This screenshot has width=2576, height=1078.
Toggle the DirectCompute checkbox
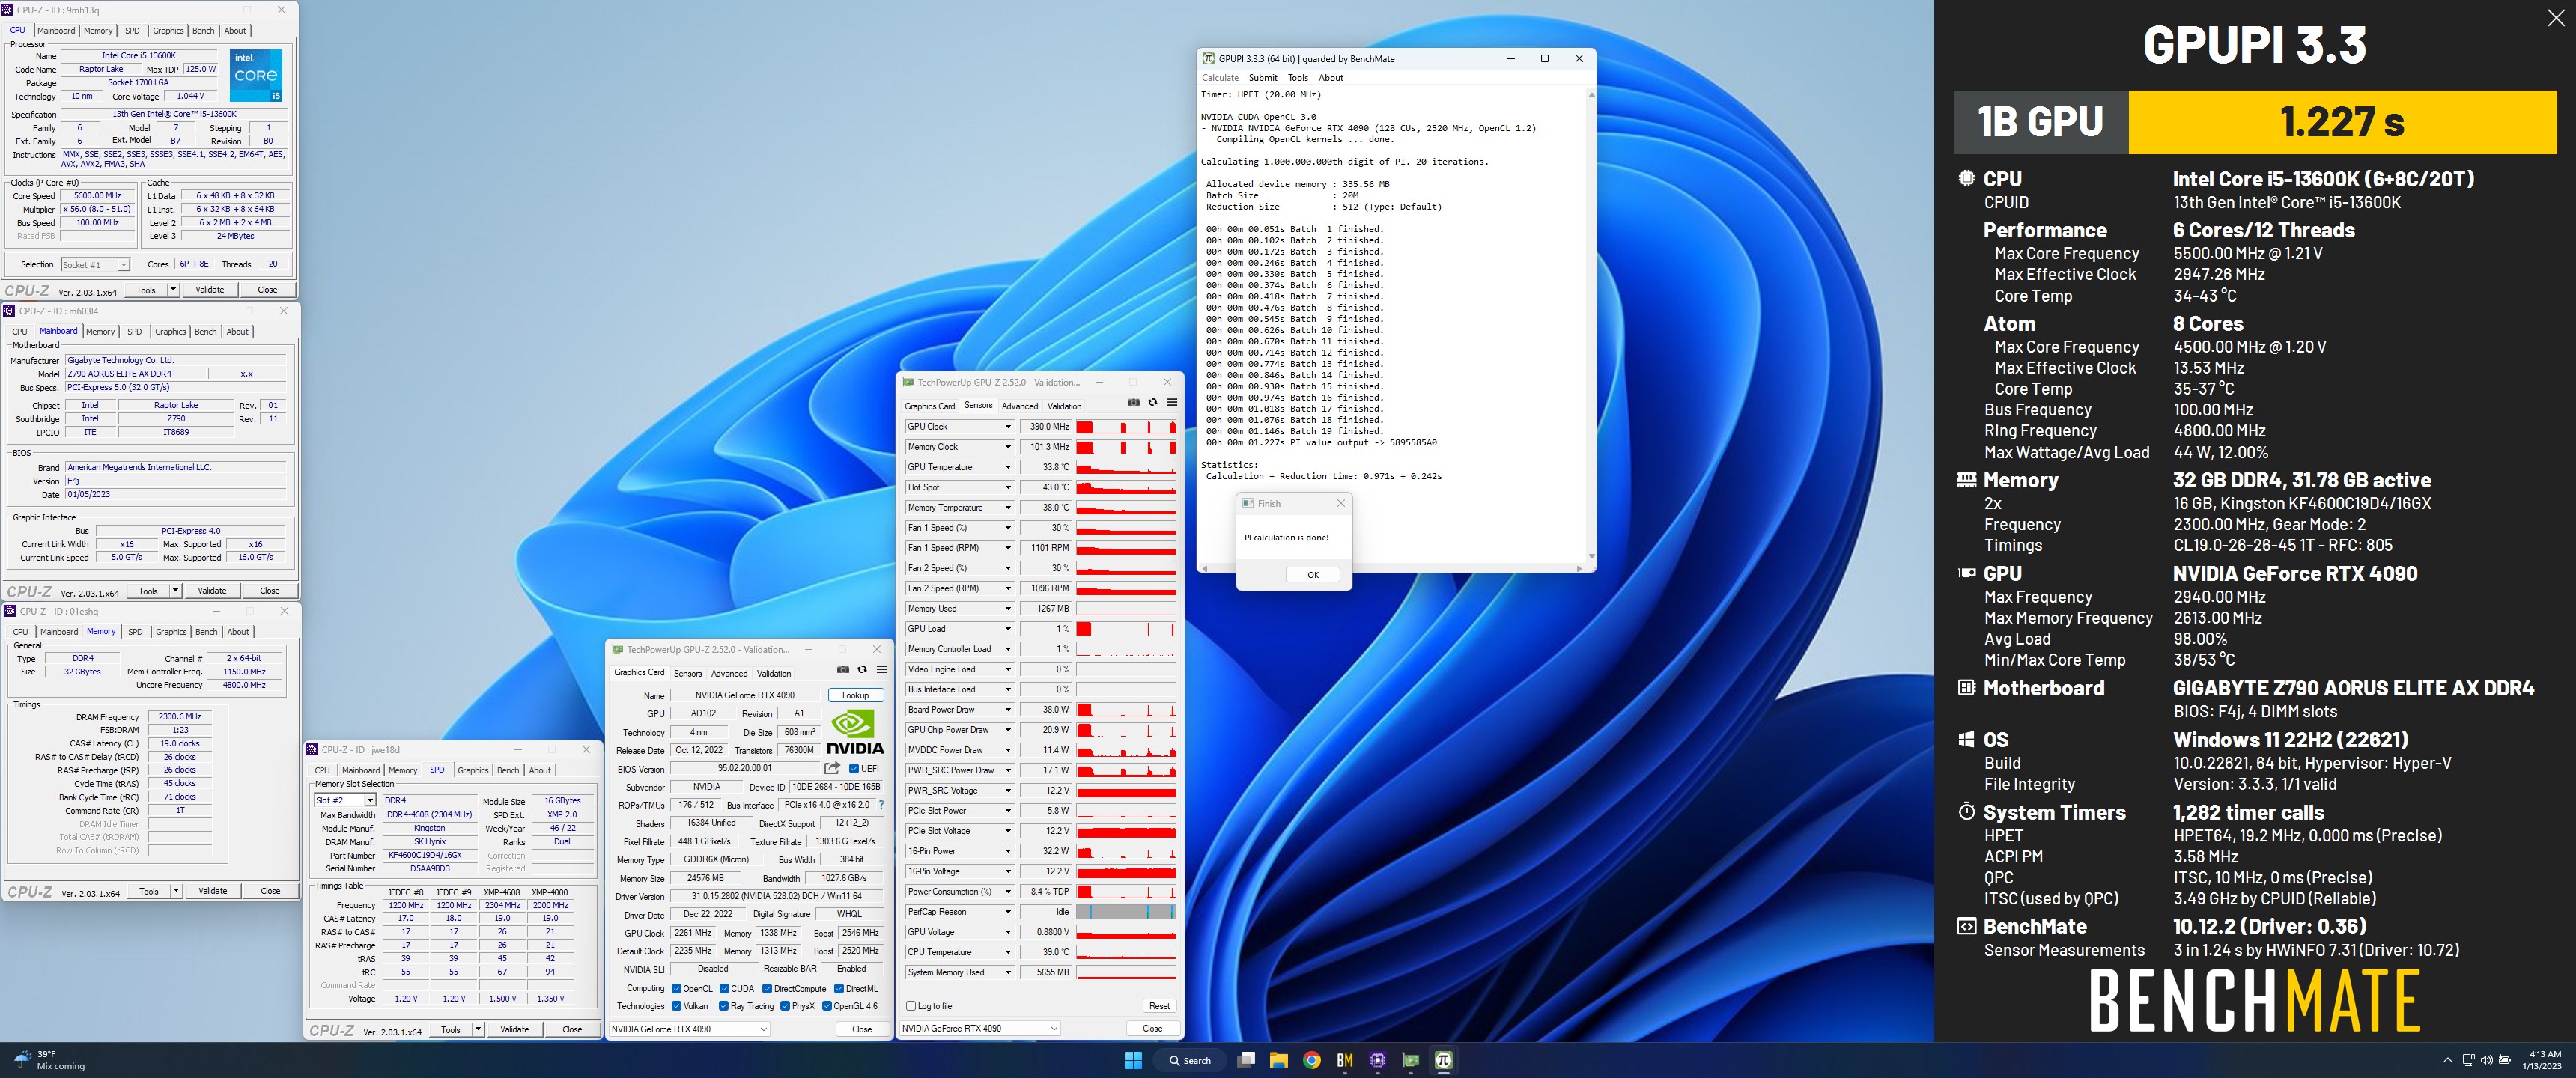point(767,988)
